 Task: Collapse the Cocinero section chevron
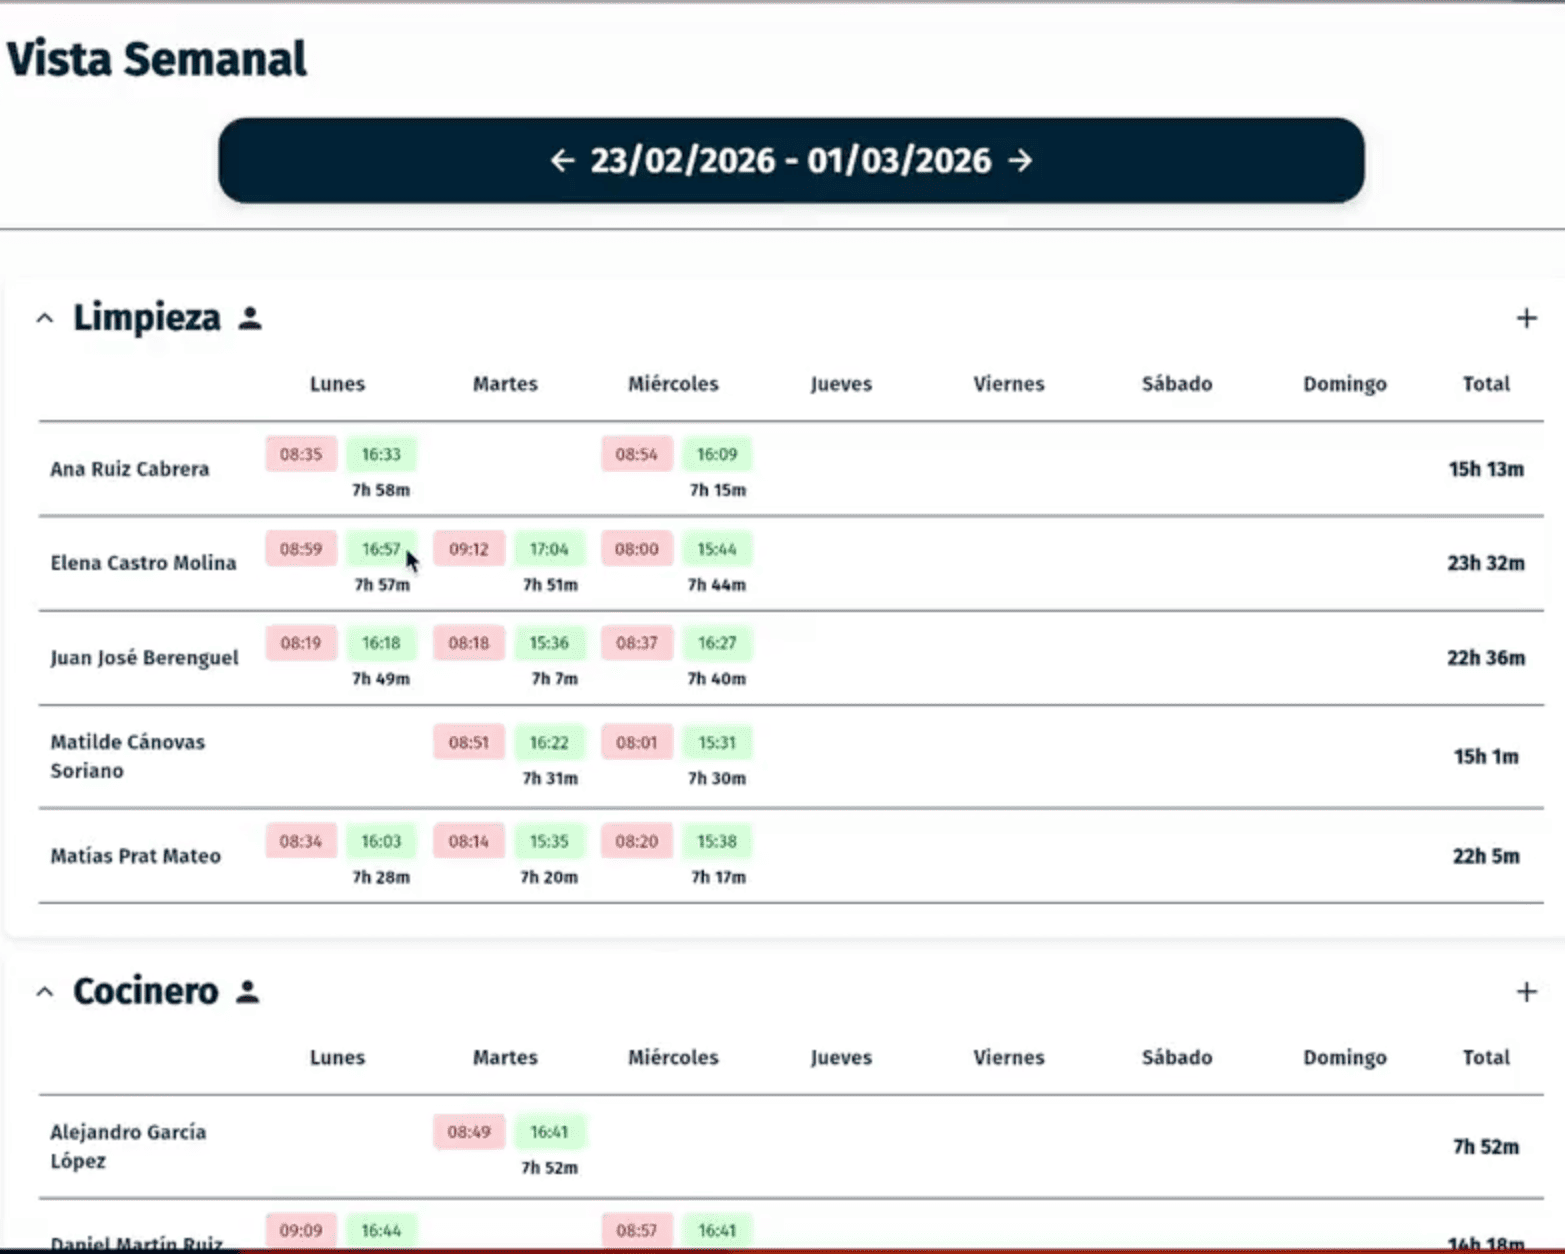click(x=45, y=992)
